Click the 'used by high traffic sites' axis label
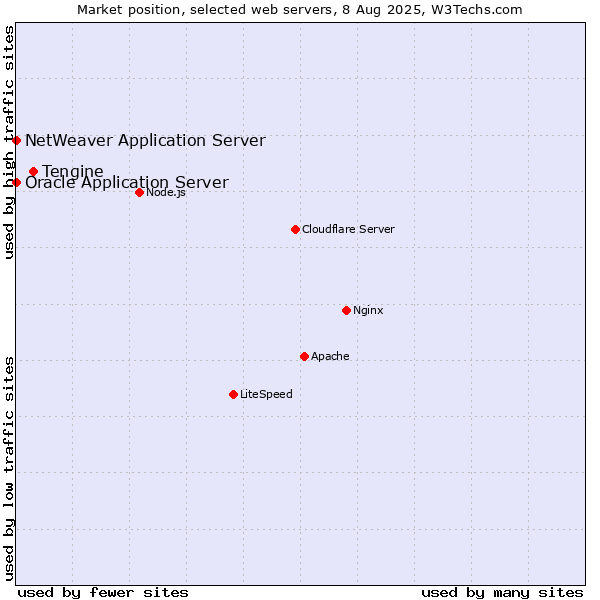Screen dimensions: 600x600 (8, 142)
